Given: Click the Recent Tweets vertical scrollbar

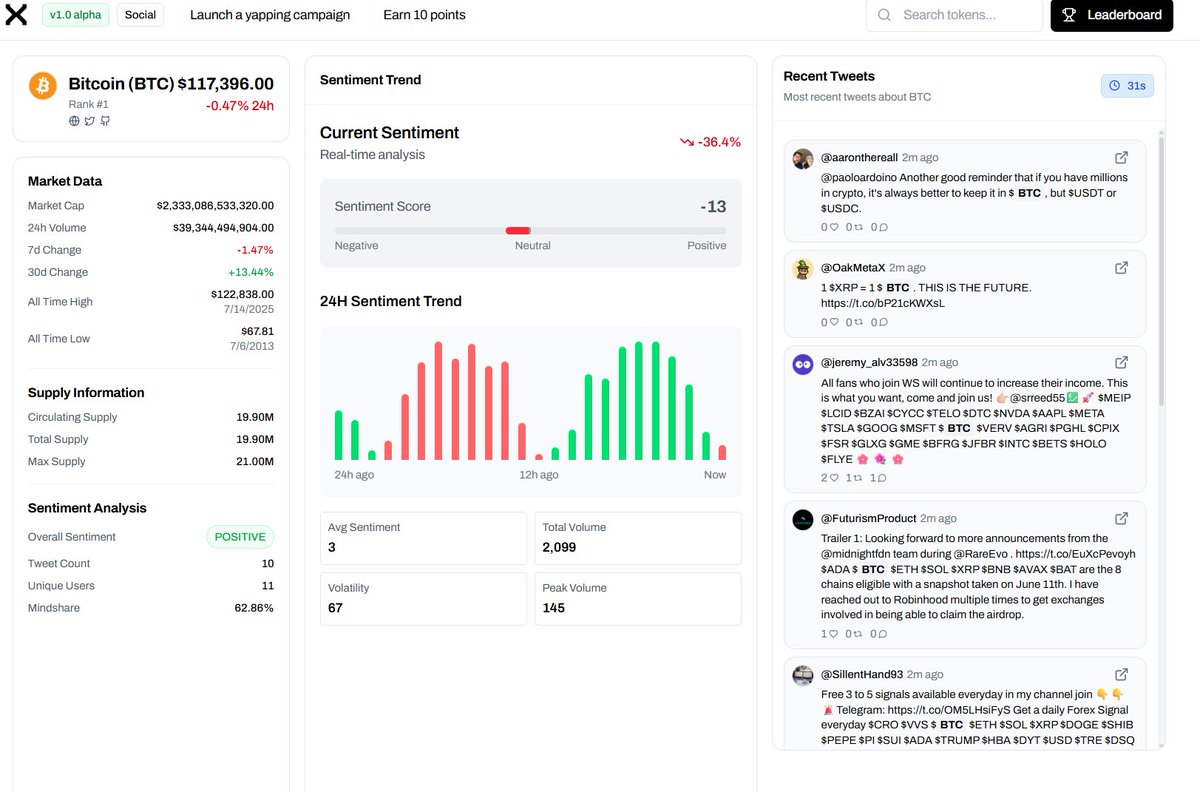Looking at the screenshot, I should (1161, 270).
